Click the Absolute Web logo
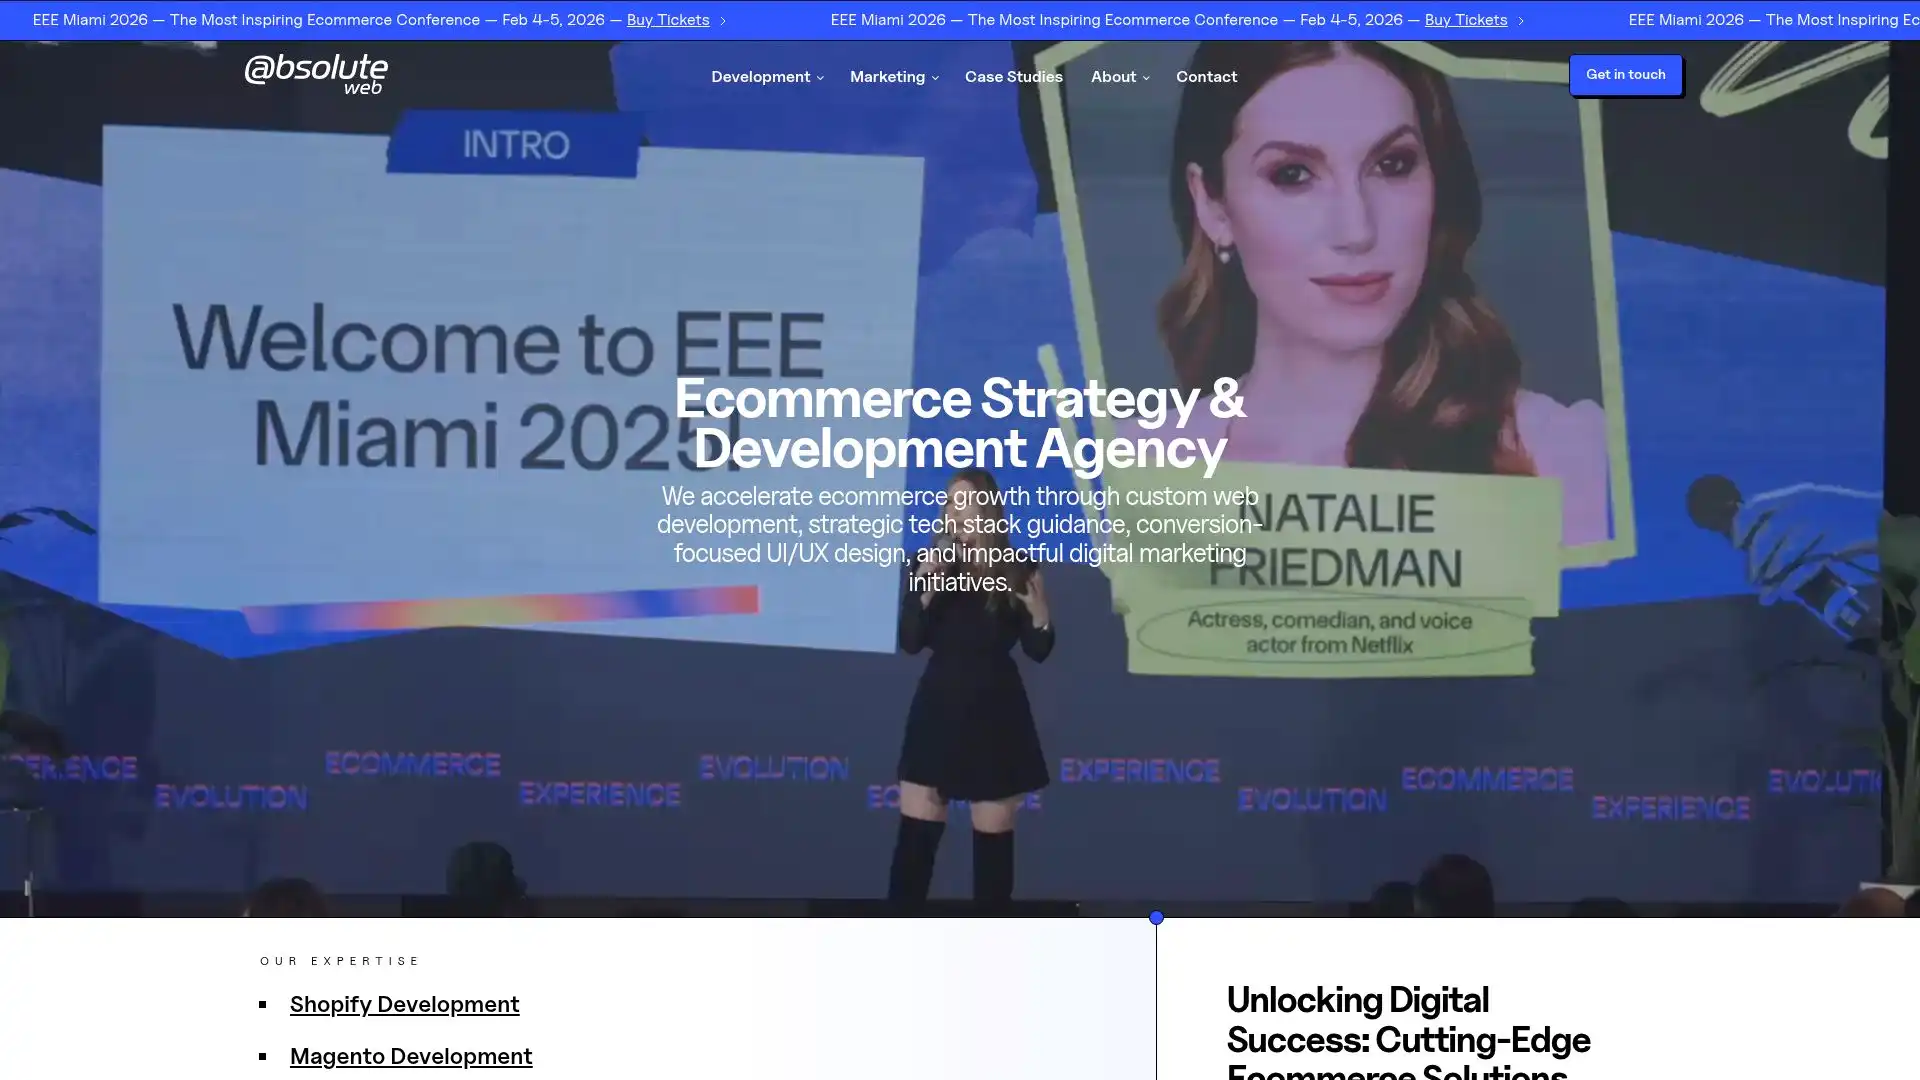The image size is (1920, 1080). (316, 75)
